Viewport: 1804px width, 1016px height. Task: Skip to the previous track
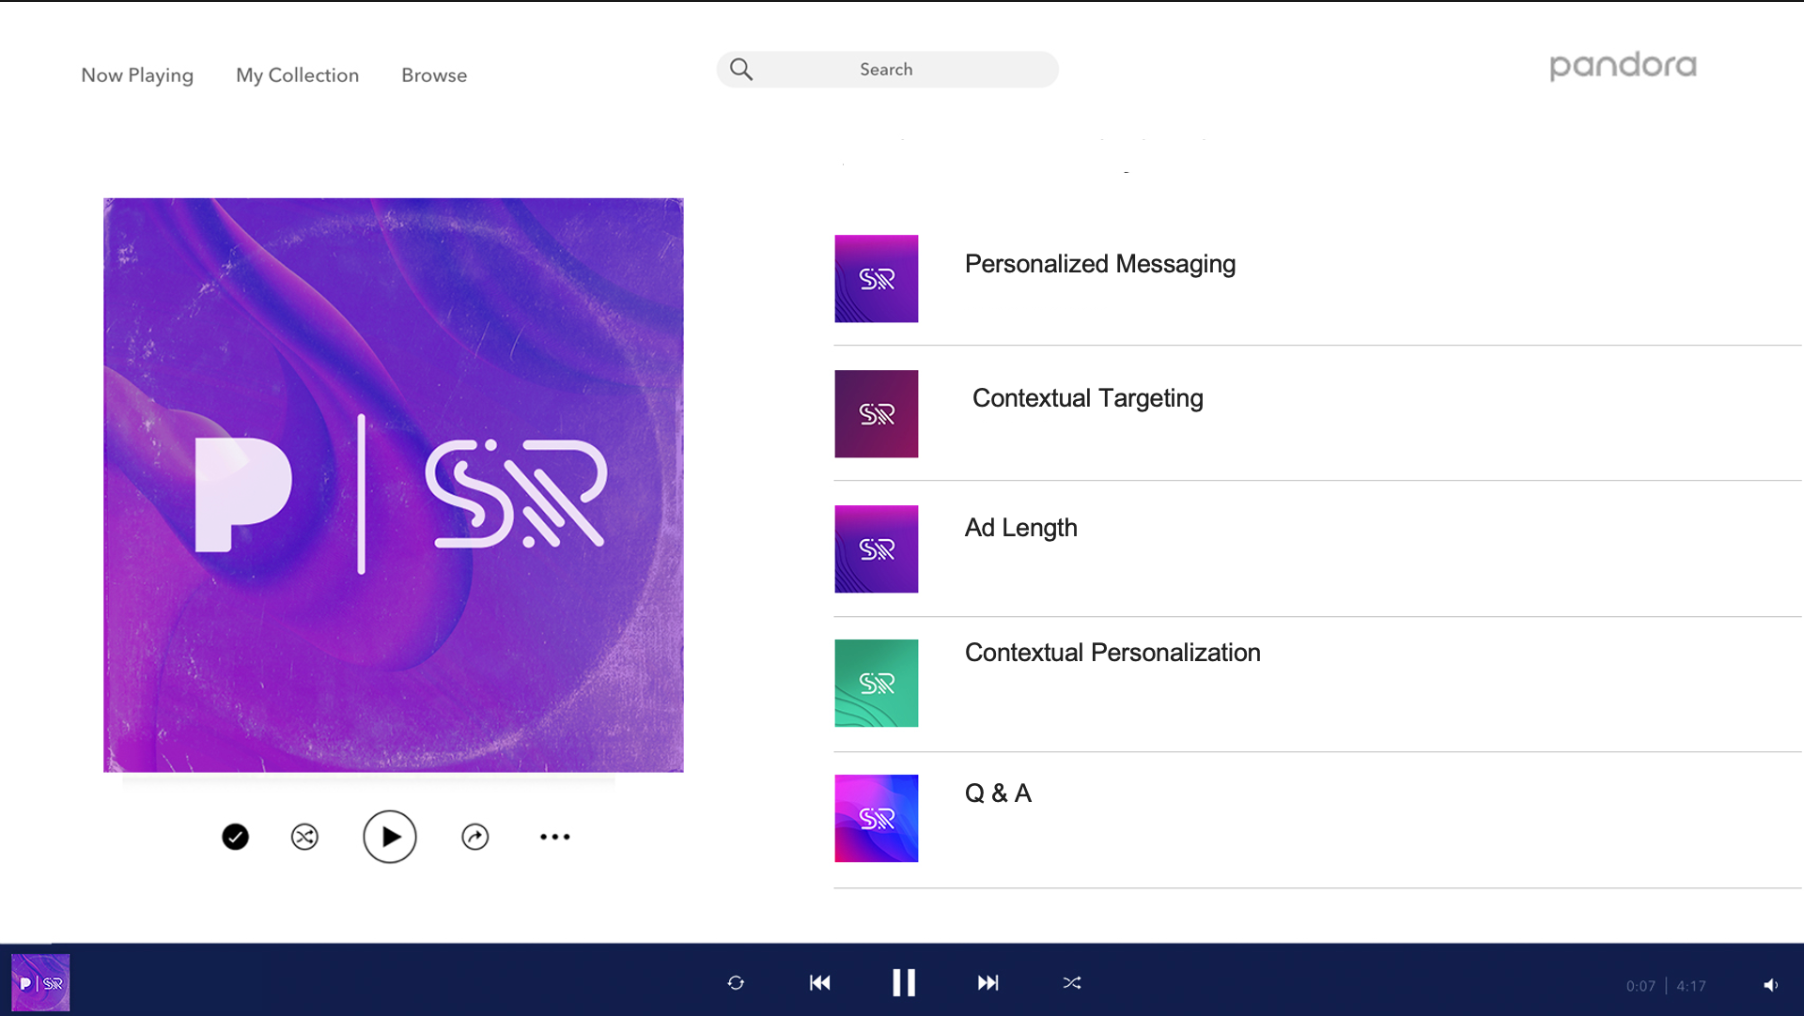[x=820, y=983]
